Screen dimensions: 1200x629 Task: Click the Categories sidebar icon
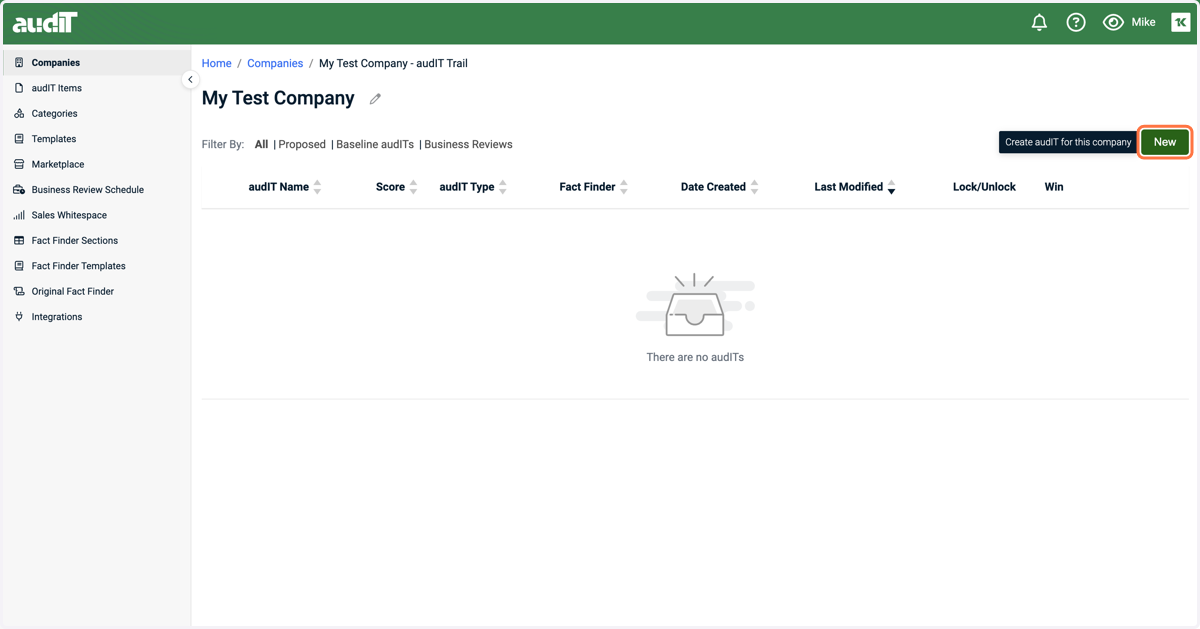(19, 113)
